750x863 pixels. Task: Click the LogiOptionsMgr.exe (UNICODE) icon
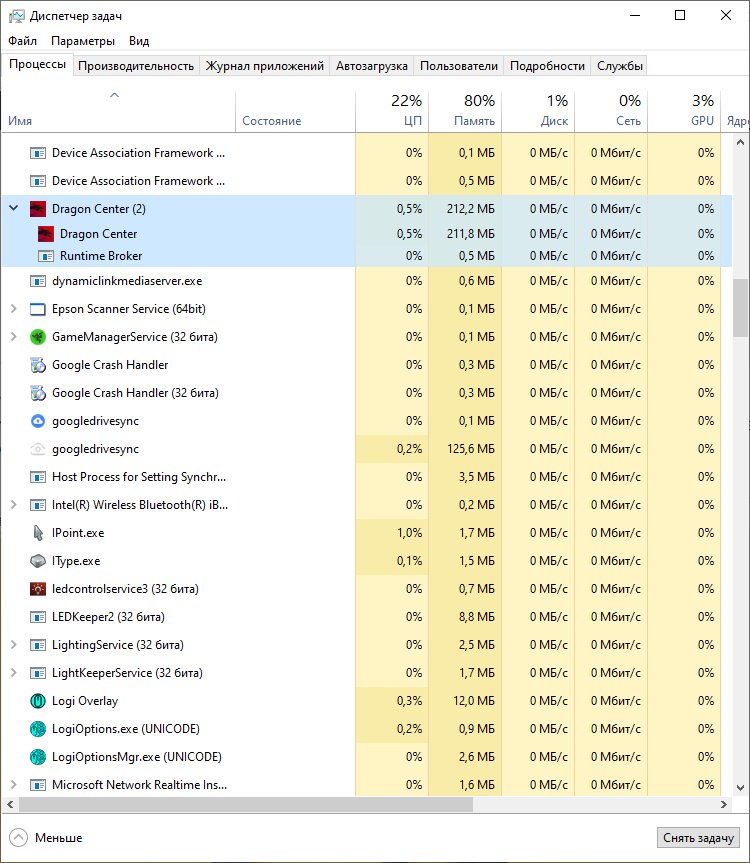coord(37,757)
